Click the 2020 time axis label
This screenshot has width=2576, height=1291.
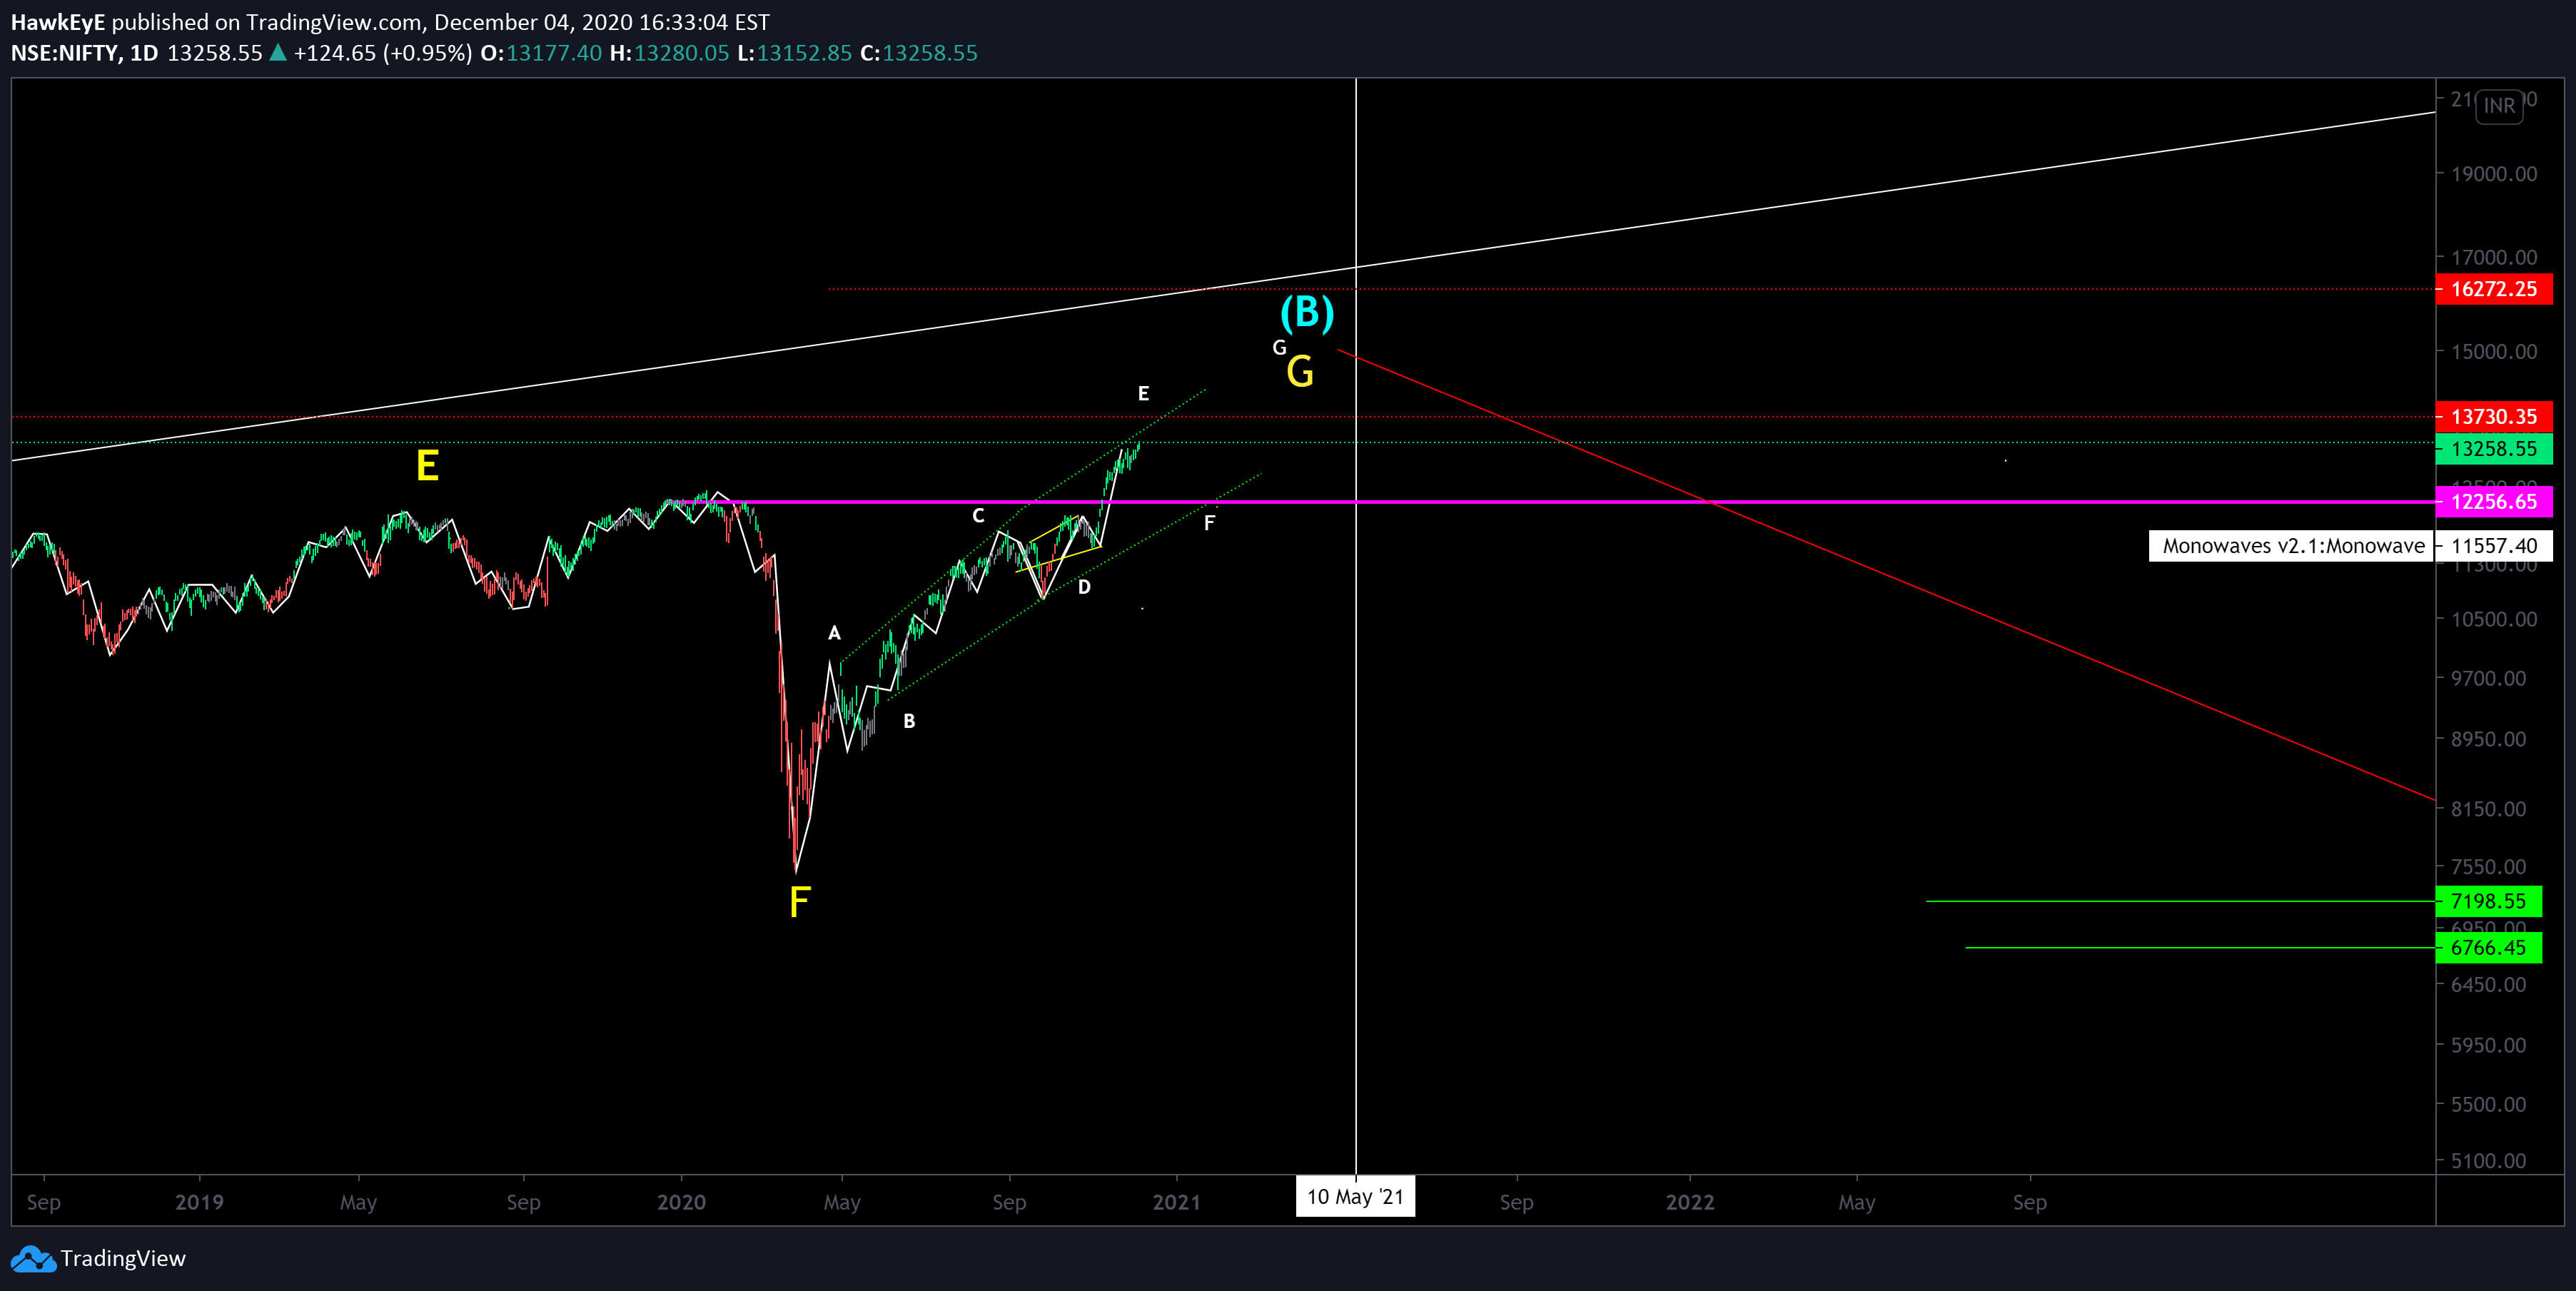click(x=681, y=1202)
